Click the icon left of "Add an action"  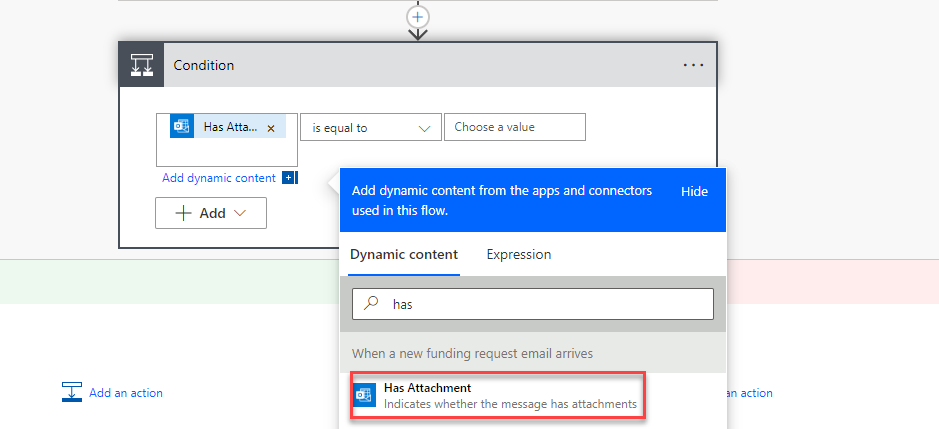coord(71,392)
